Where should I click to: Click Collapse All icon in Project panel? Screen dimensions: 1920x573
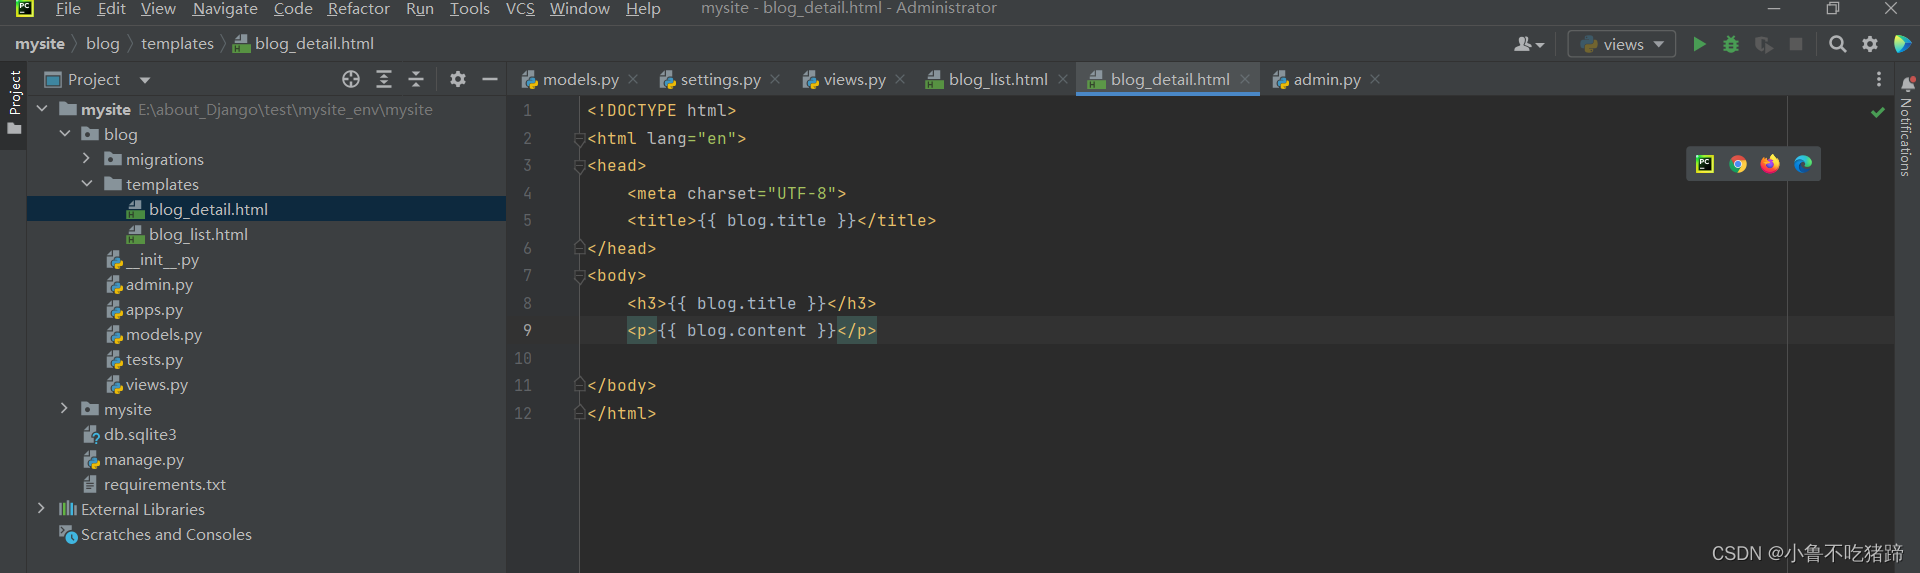coord(416,79)
